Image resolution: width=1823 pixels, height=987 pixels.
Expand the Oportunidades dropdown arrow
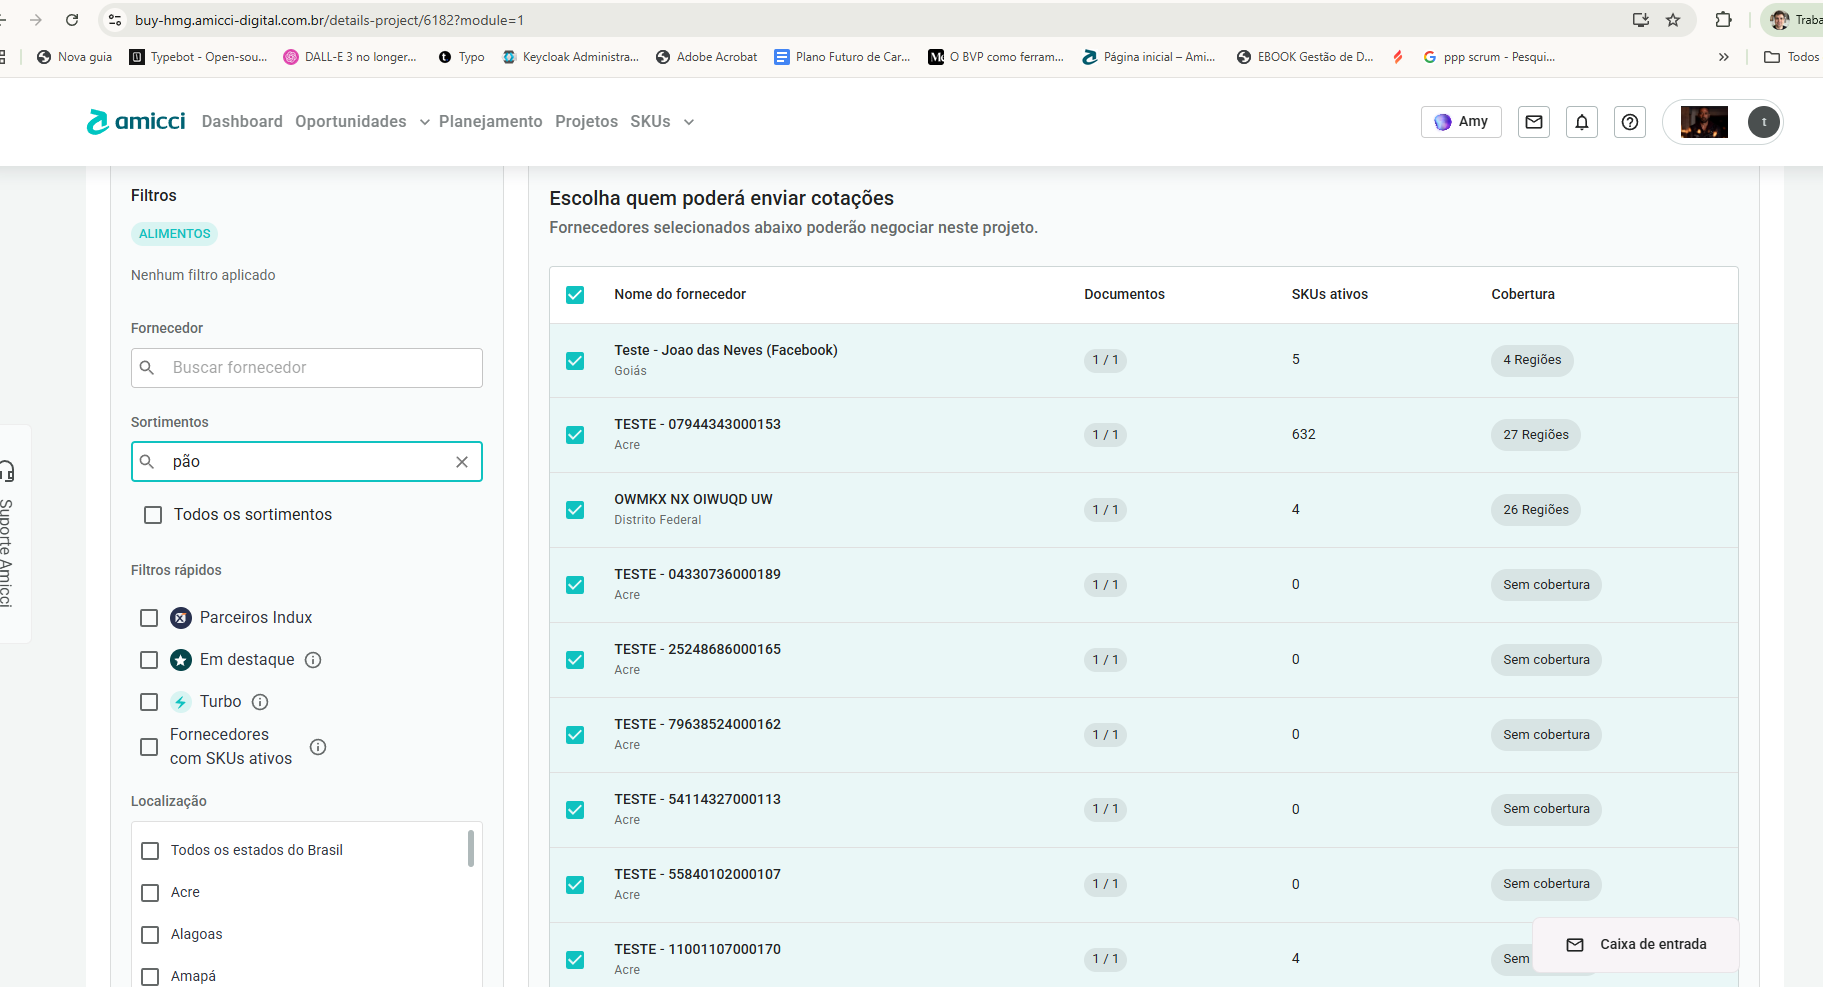point(424,122)
